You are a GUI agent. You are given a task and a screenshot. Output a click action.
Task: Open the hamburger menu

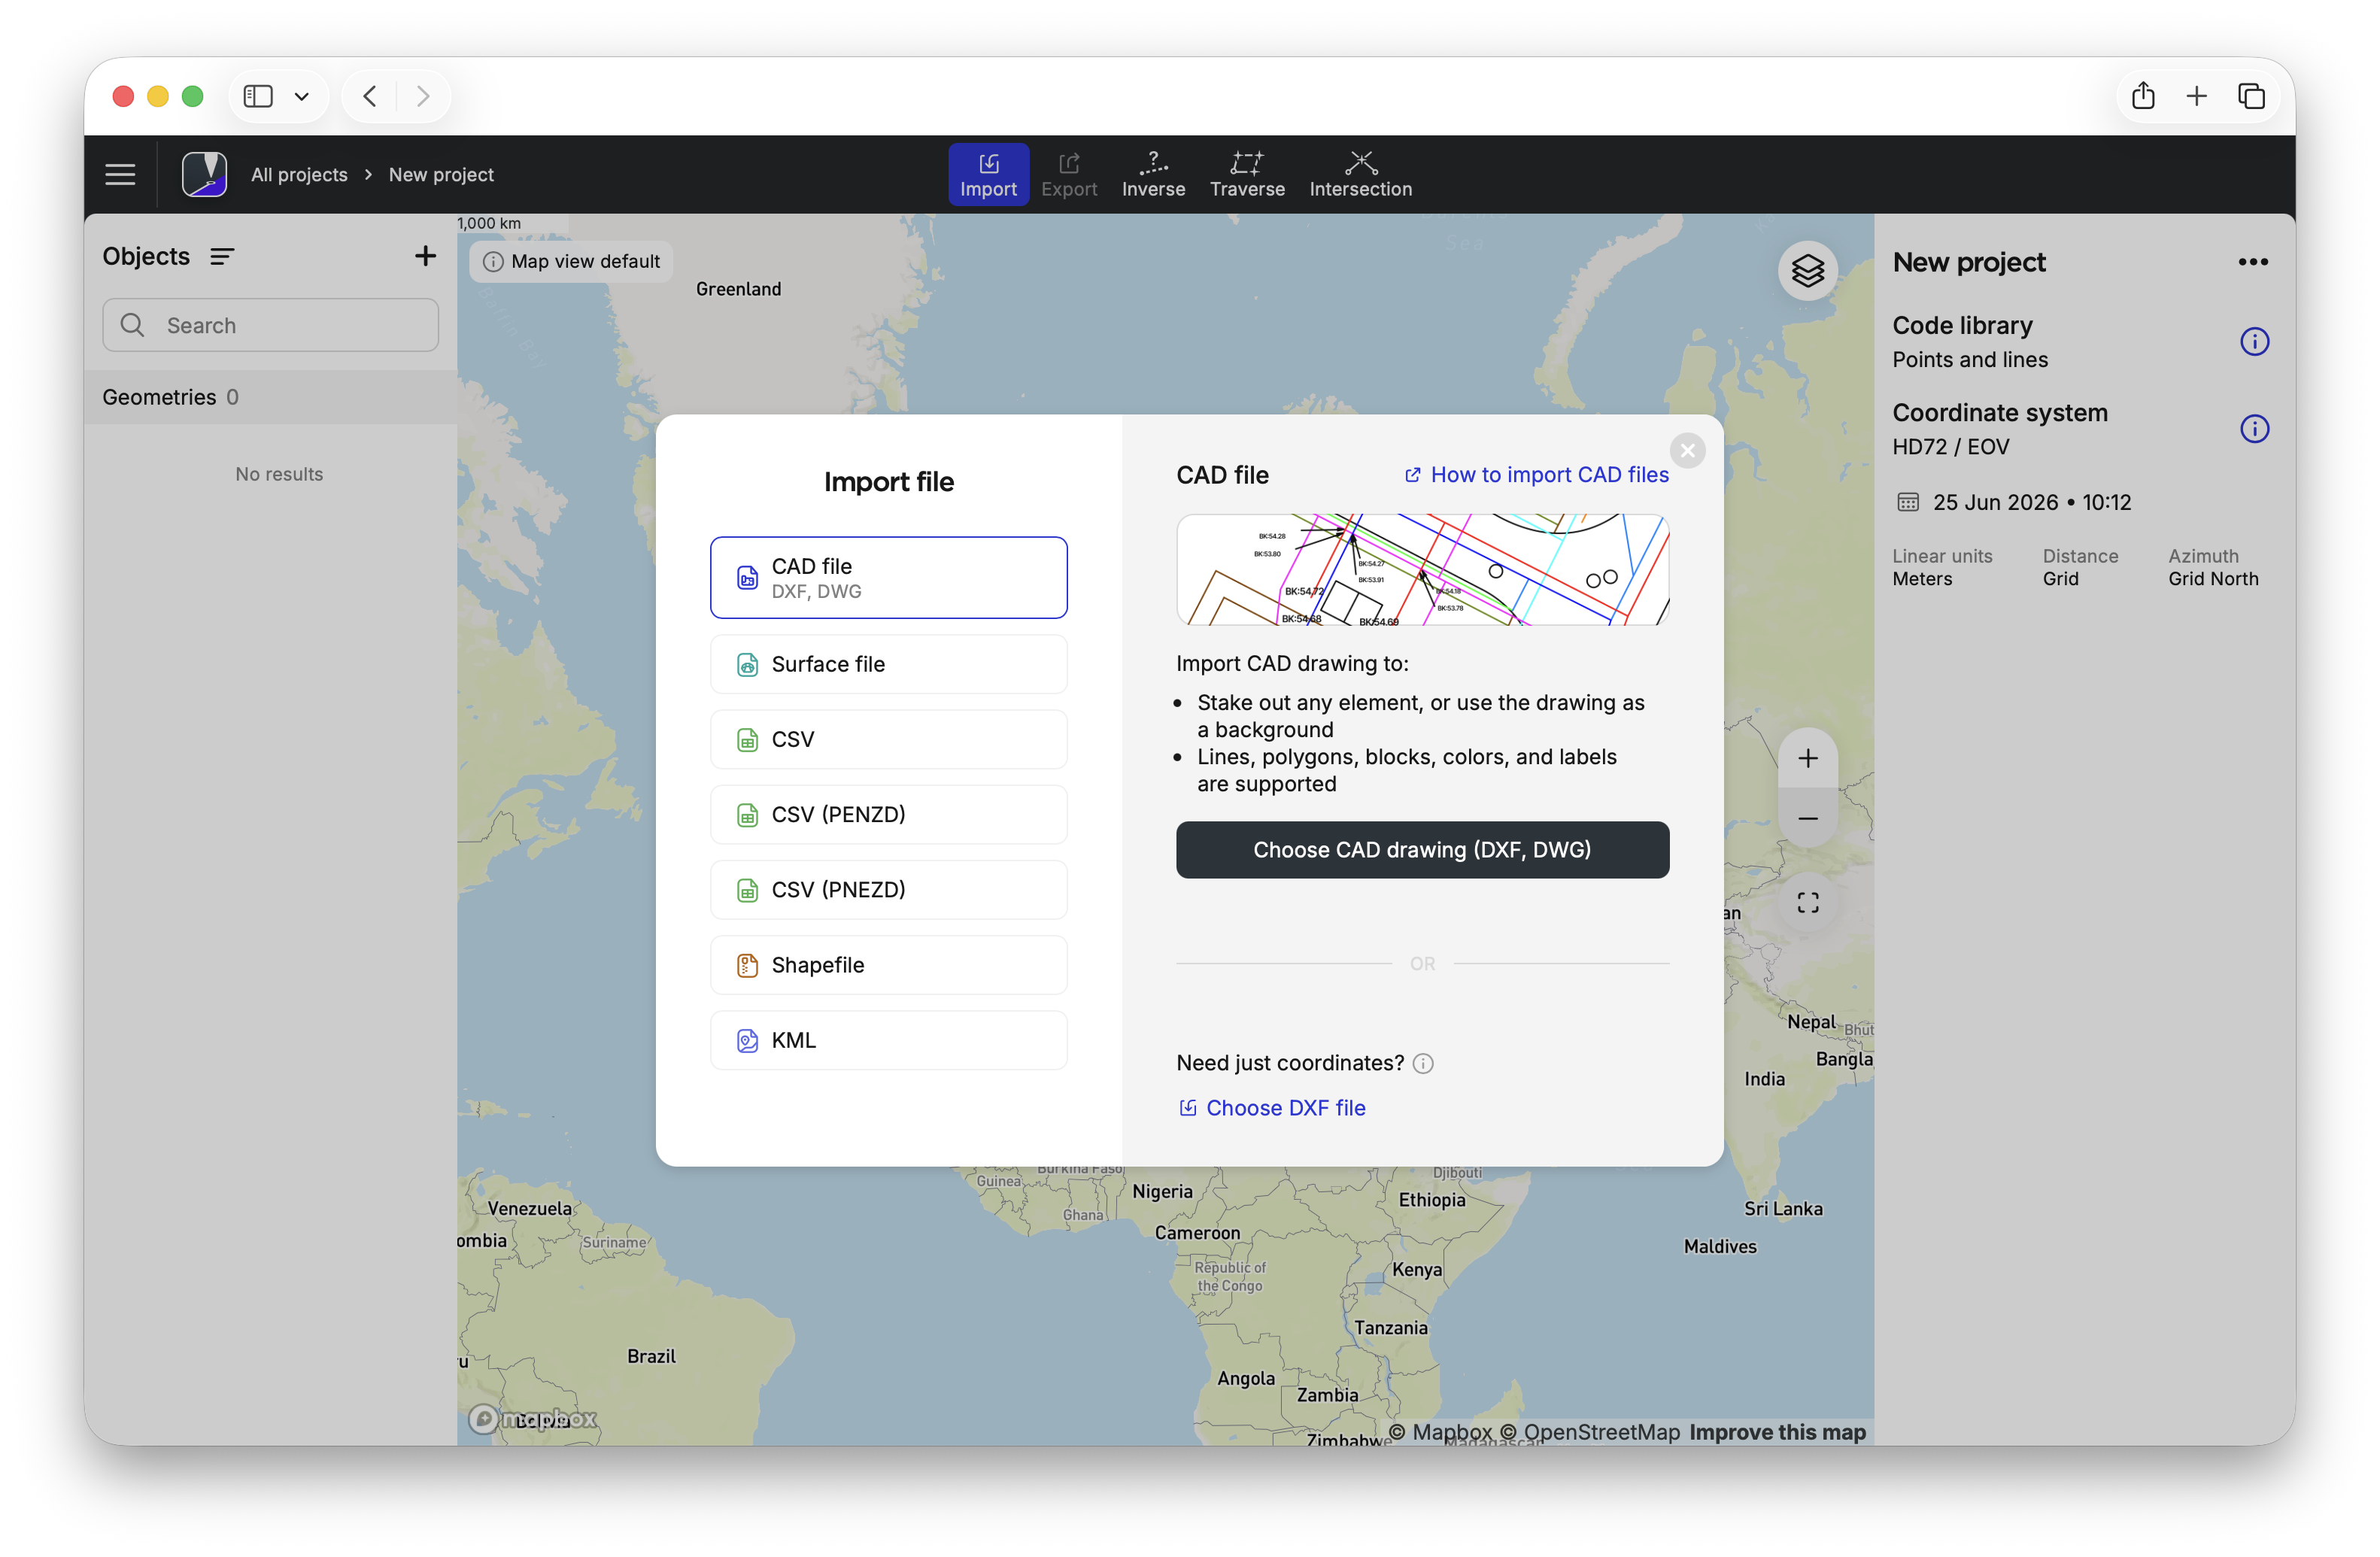120,174
